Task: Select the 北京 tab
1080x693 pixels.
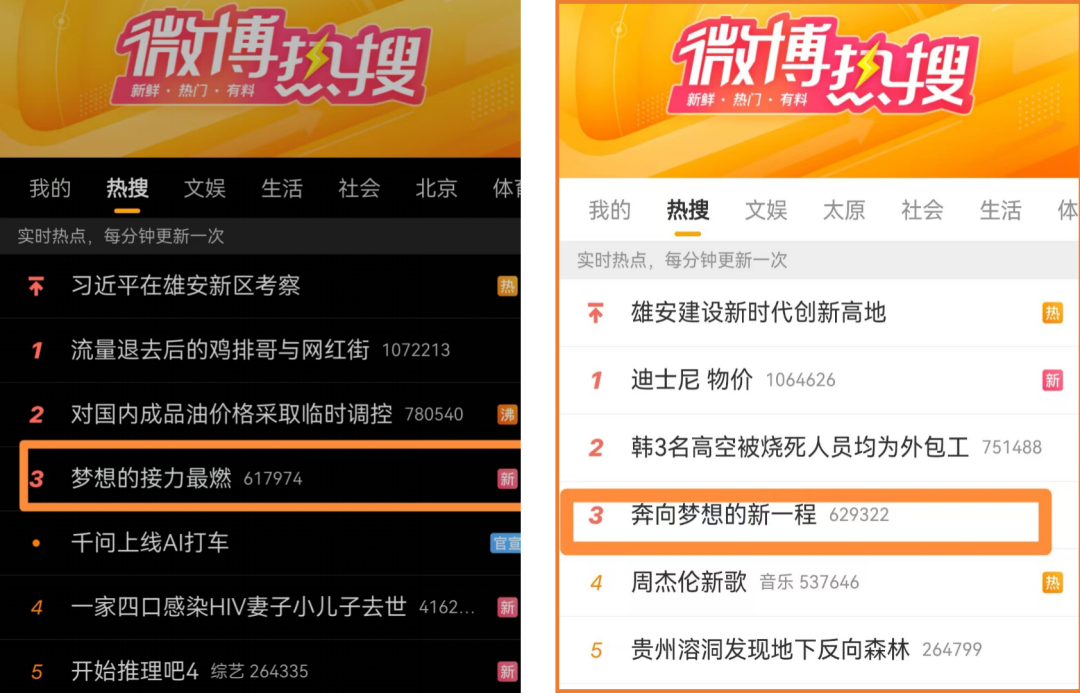Action: tap(436, 188)
